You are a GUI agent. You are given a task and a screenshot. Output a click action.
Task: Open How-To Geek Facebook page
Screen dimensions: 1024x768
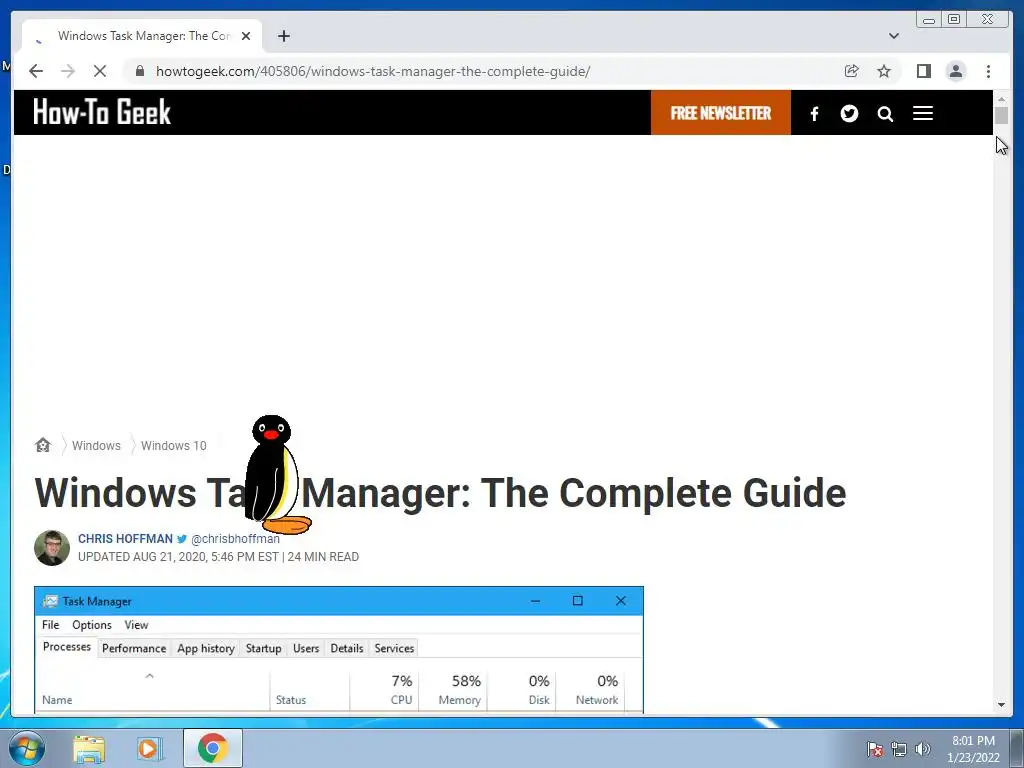click(x=814, y=114)
